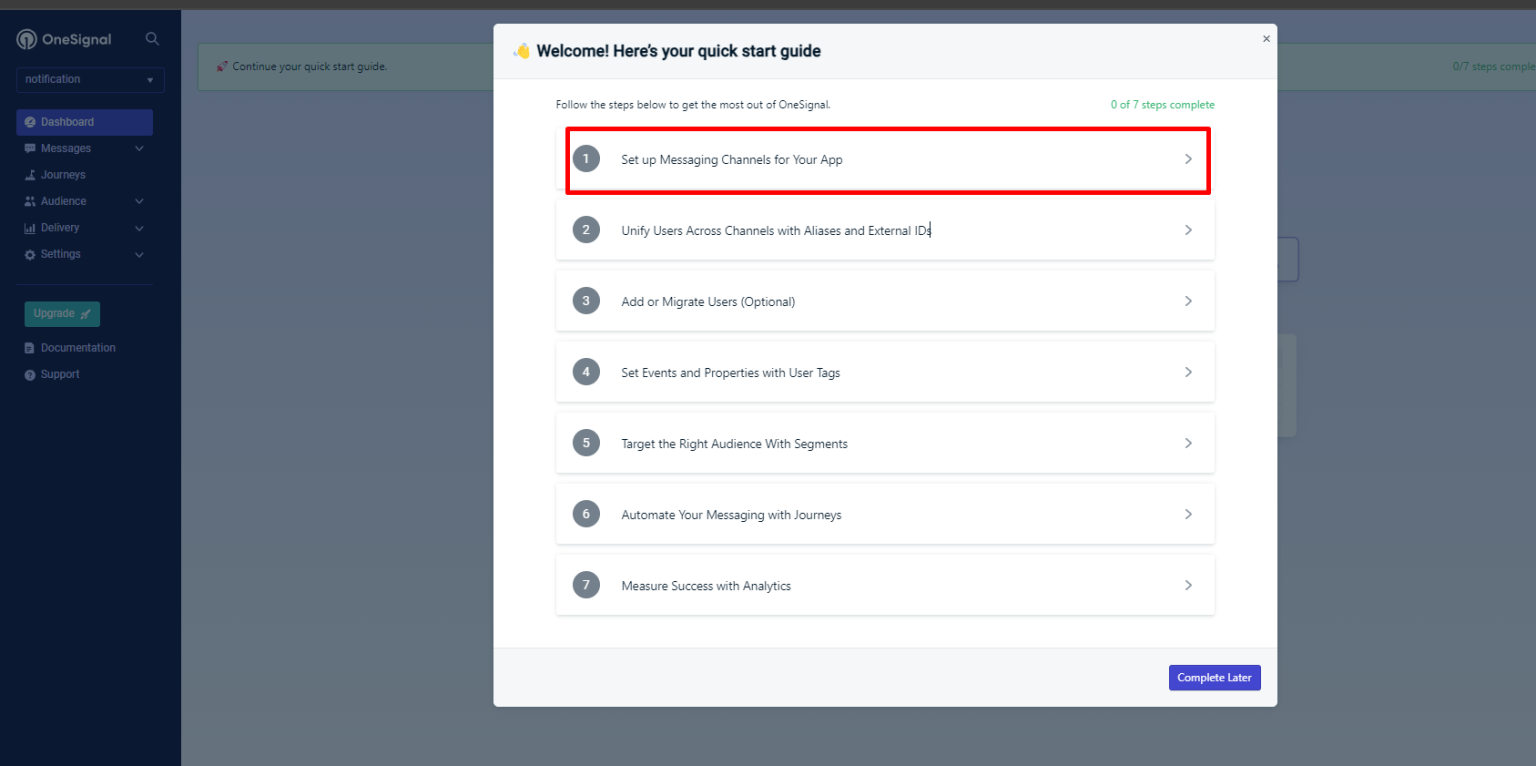This screenshot has width=1536, height=766.
Task: Open the Dashboard menu item
Action: 84,122
